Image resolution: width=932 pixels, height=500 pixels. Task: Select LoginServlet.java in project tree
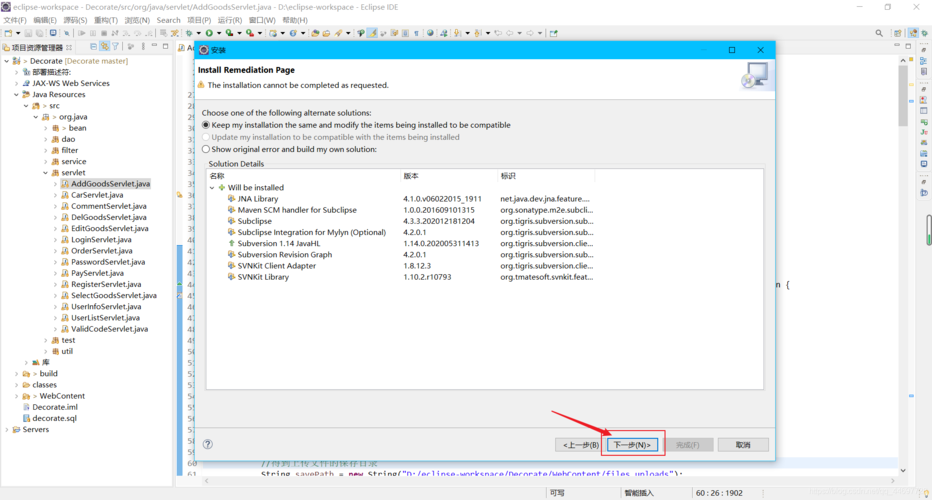[101, 240]
